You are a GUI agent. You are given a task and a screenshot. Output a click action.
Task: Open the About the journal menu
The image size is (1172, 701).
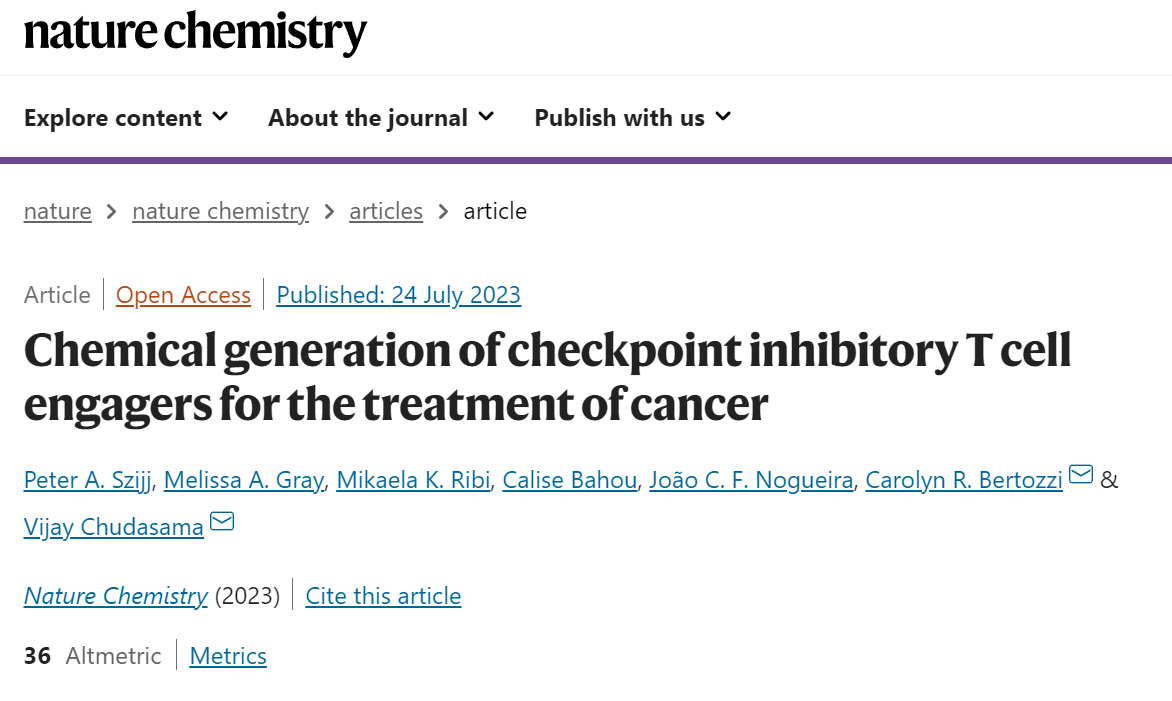[381, 117]
